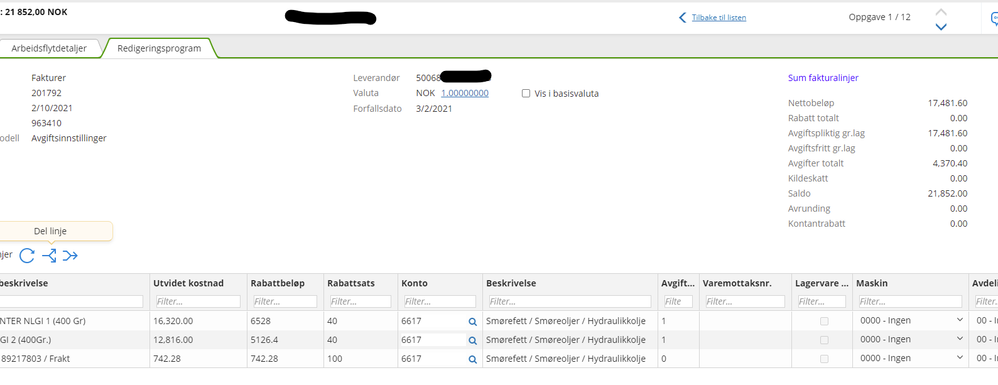Open account lookup in Frakt row
Image resolution: width=998 pixels, height=385 pixels.
472,360
